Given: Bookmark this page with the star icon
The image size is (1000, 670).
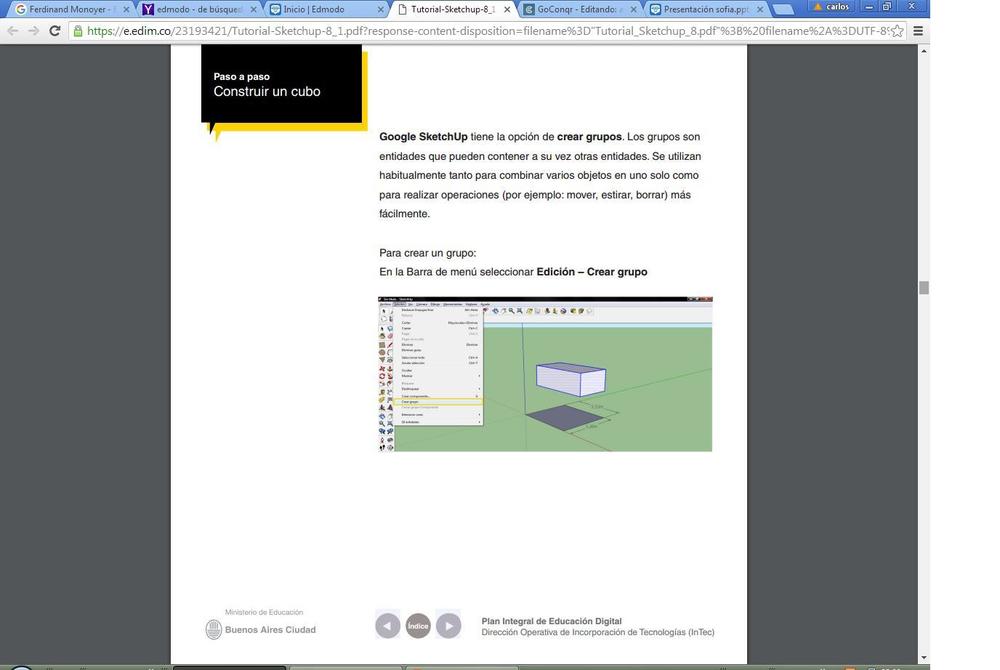Looking at the screenshot, I should click(x=897, y=31).
